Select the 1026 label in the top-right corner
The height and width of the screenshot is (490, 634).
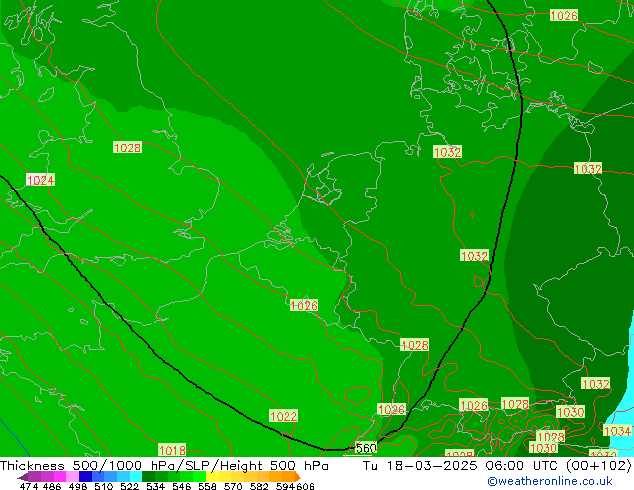coord(563,15)
